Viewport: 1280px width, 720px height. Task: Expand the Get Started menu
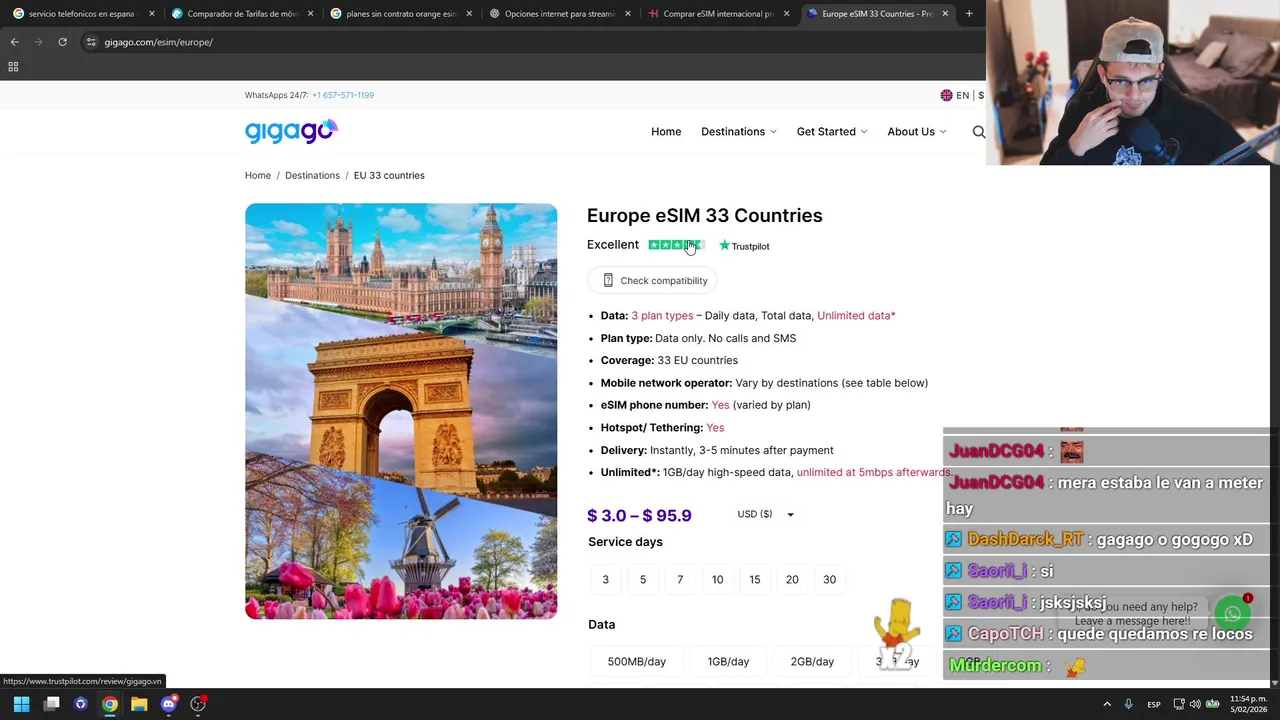tap(832, 132)
